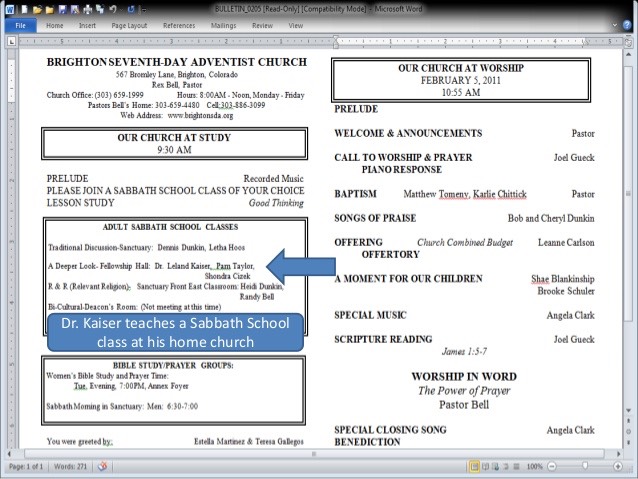Click the web address www.brightonsda.org
The image size is (638, 479).
click(x=200, y=116)
